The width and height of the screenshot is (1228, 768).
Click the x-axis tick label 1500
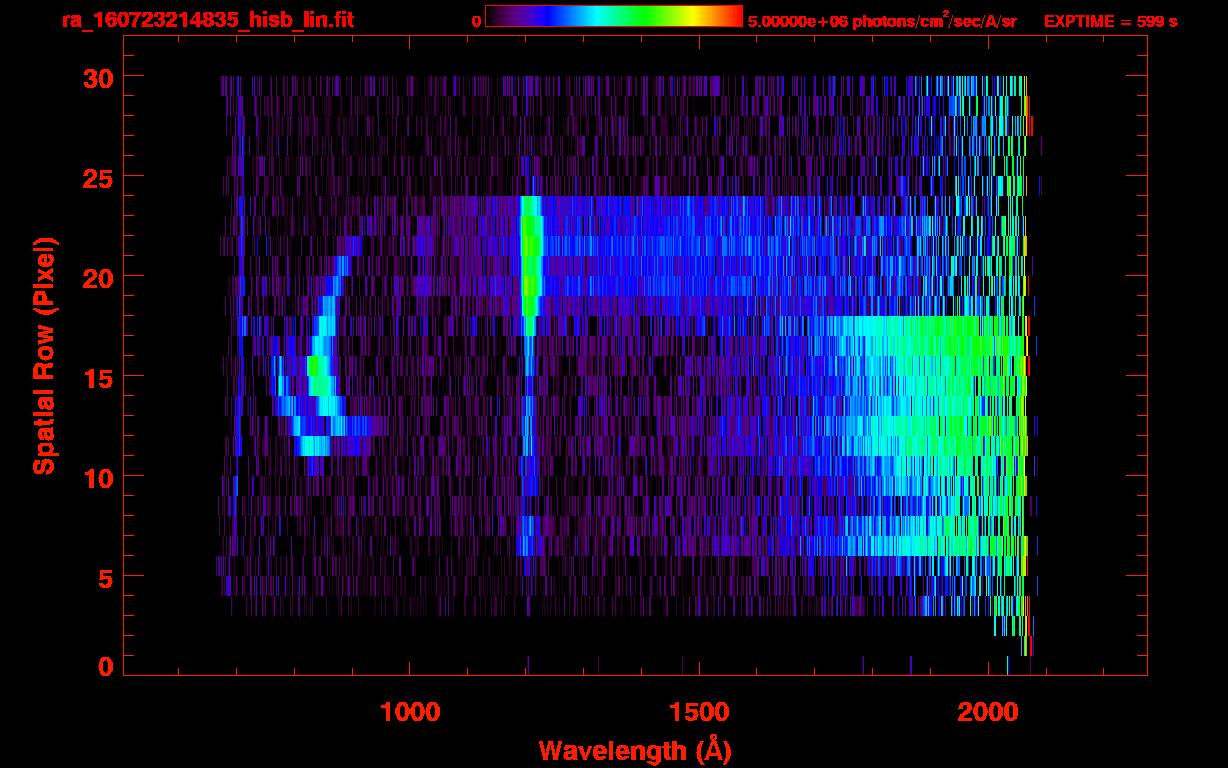click(698, 711)
